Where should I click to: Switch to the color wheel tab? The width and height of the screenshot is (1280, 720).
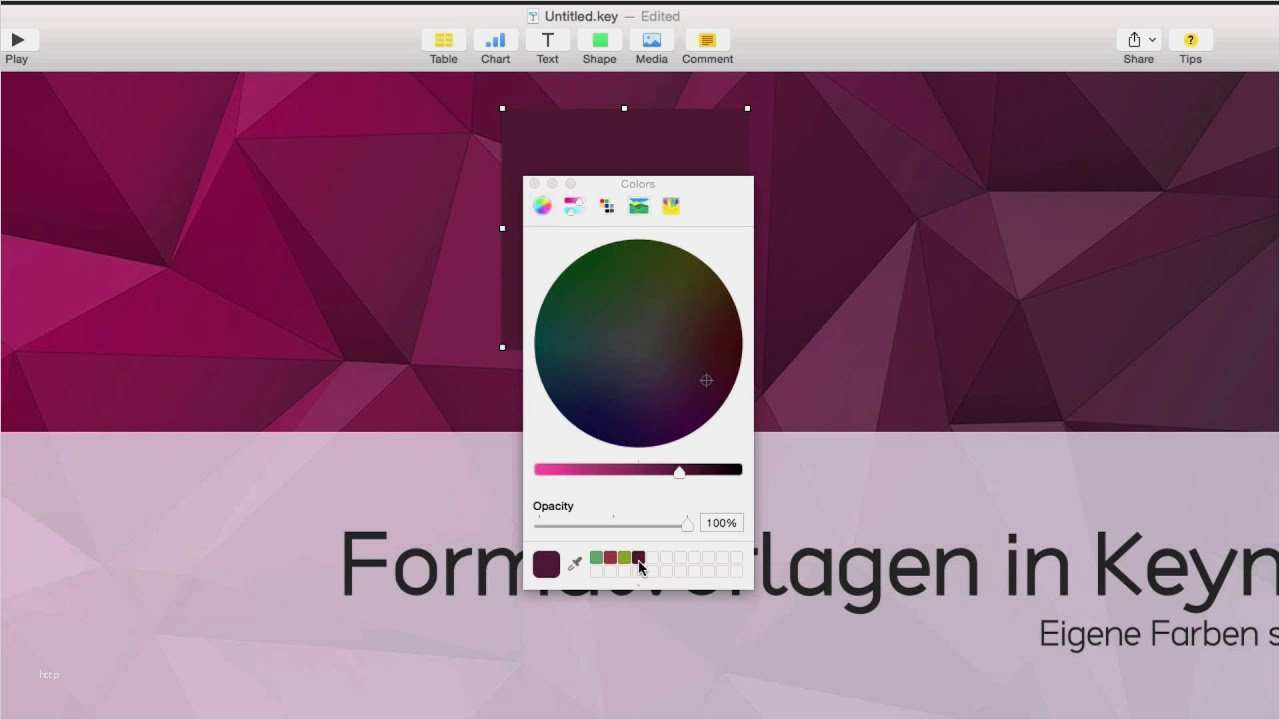point(542,206)
